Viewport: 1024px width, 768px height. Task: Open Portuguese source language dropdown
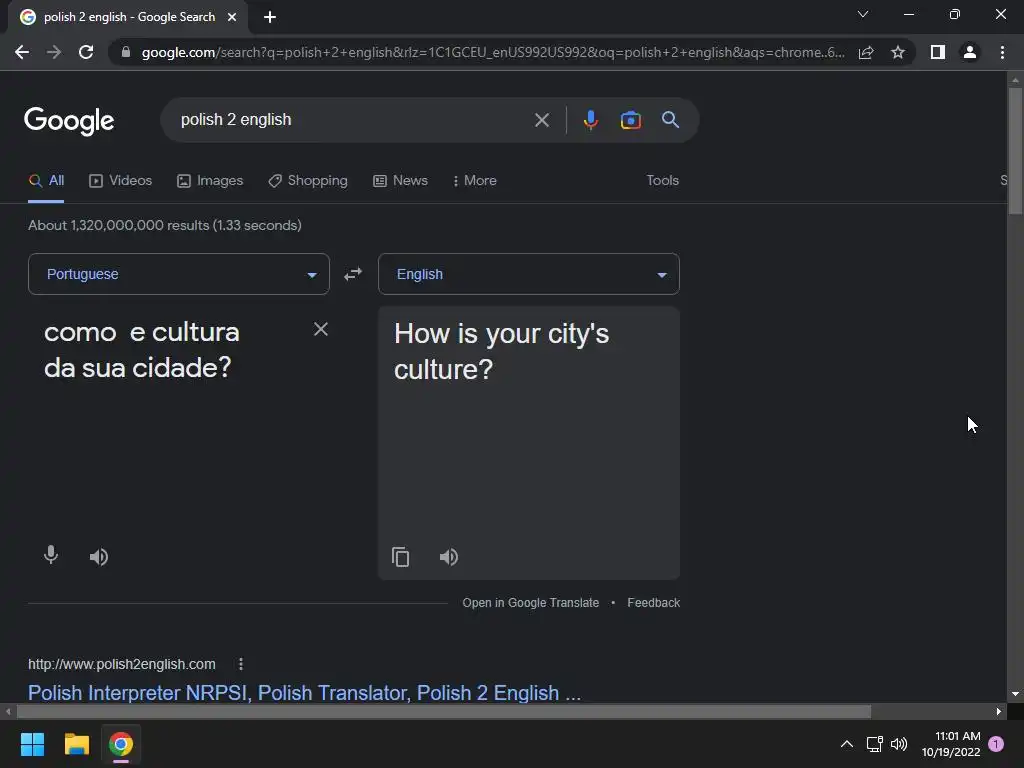point(179,274)
